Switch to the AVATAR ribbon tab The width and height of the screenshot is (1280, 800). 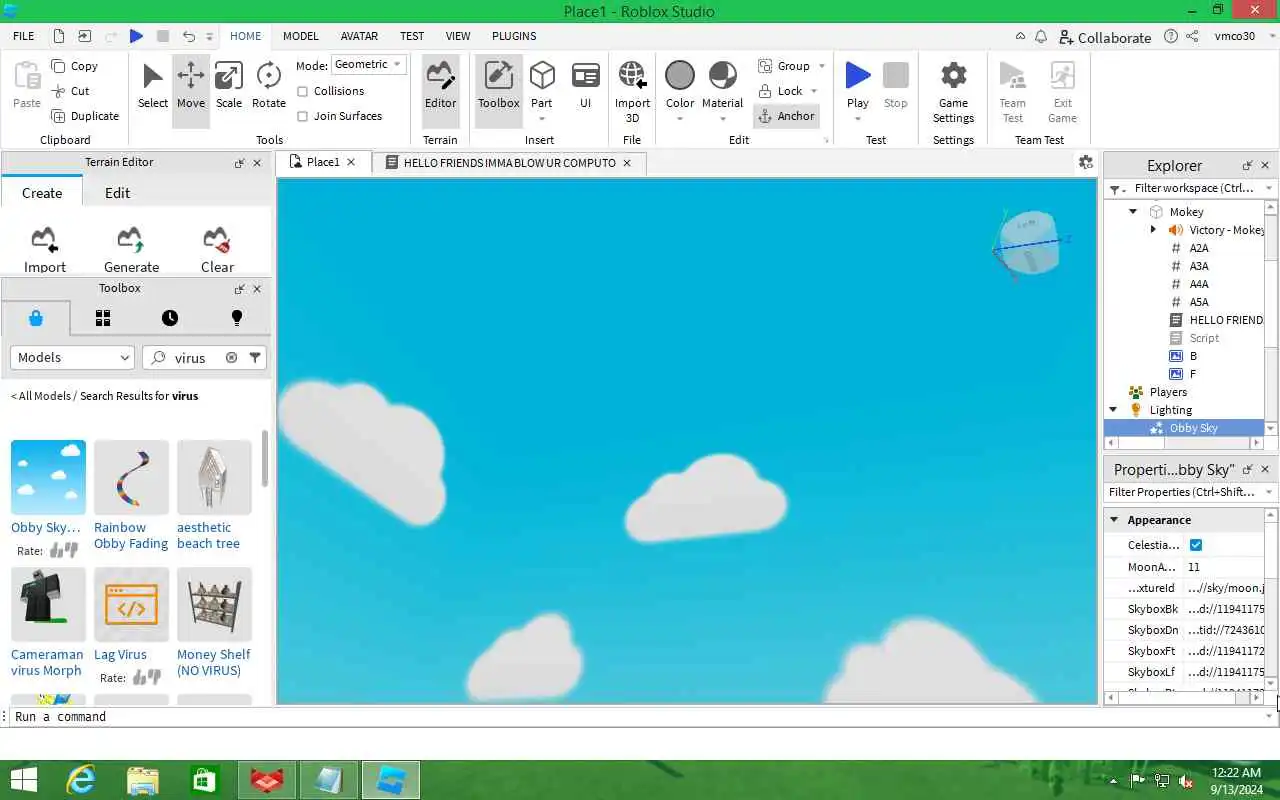[x=359, y=36]
